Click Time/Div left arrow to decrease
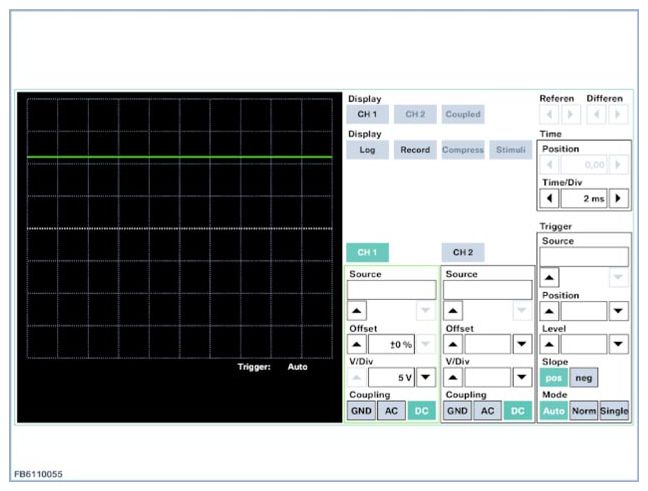Viewport: 648px width, 491px height. pyautogui.click(x=550, y=198)
